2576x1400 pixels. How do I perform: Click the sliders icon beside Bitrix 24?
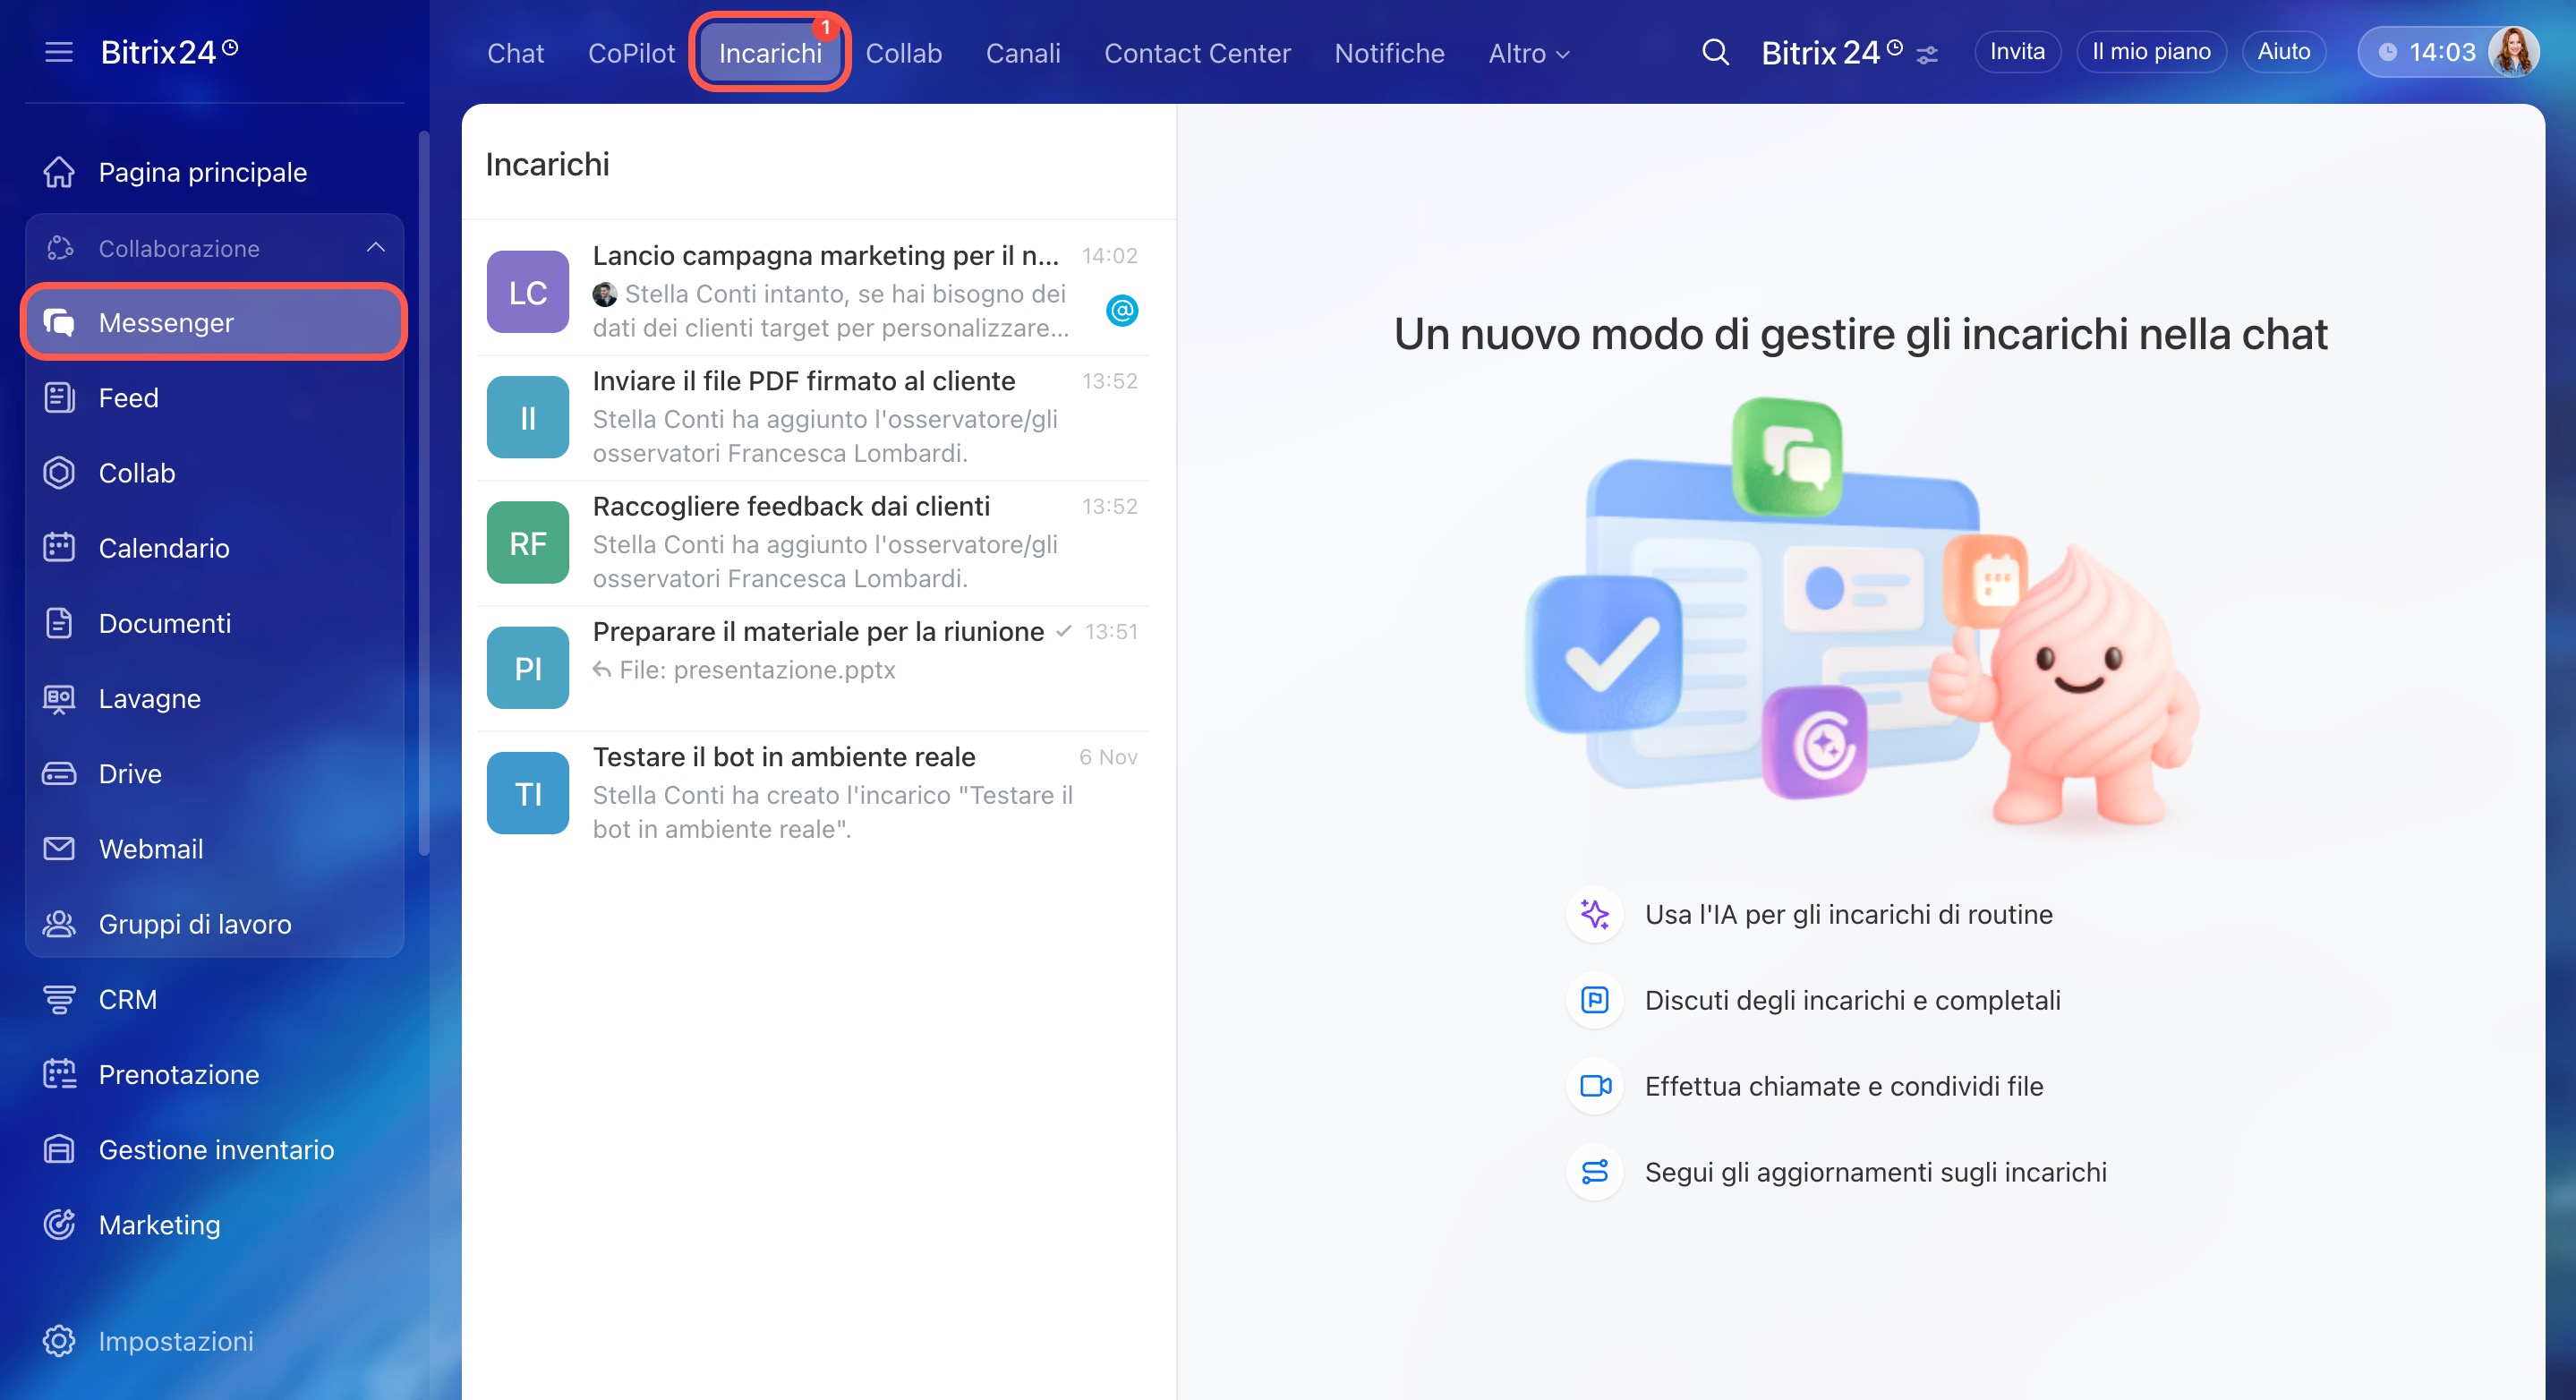(x=1927, y=55)
